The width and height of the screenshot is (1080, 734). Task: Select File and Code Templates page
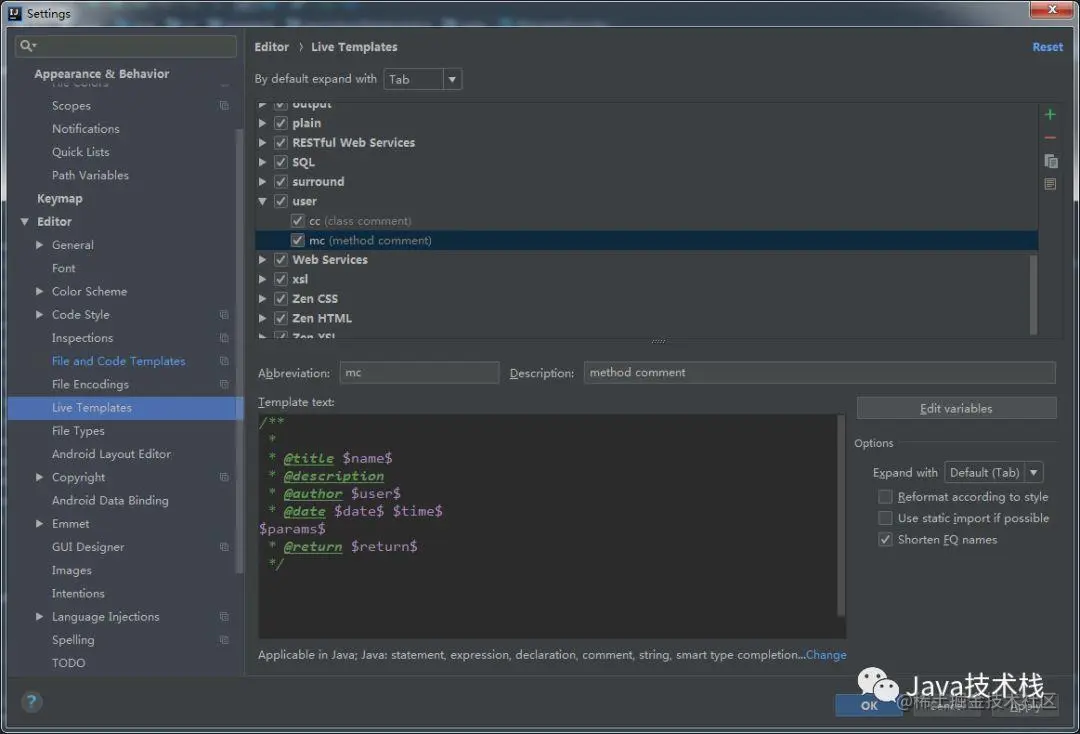pos(118,361)
